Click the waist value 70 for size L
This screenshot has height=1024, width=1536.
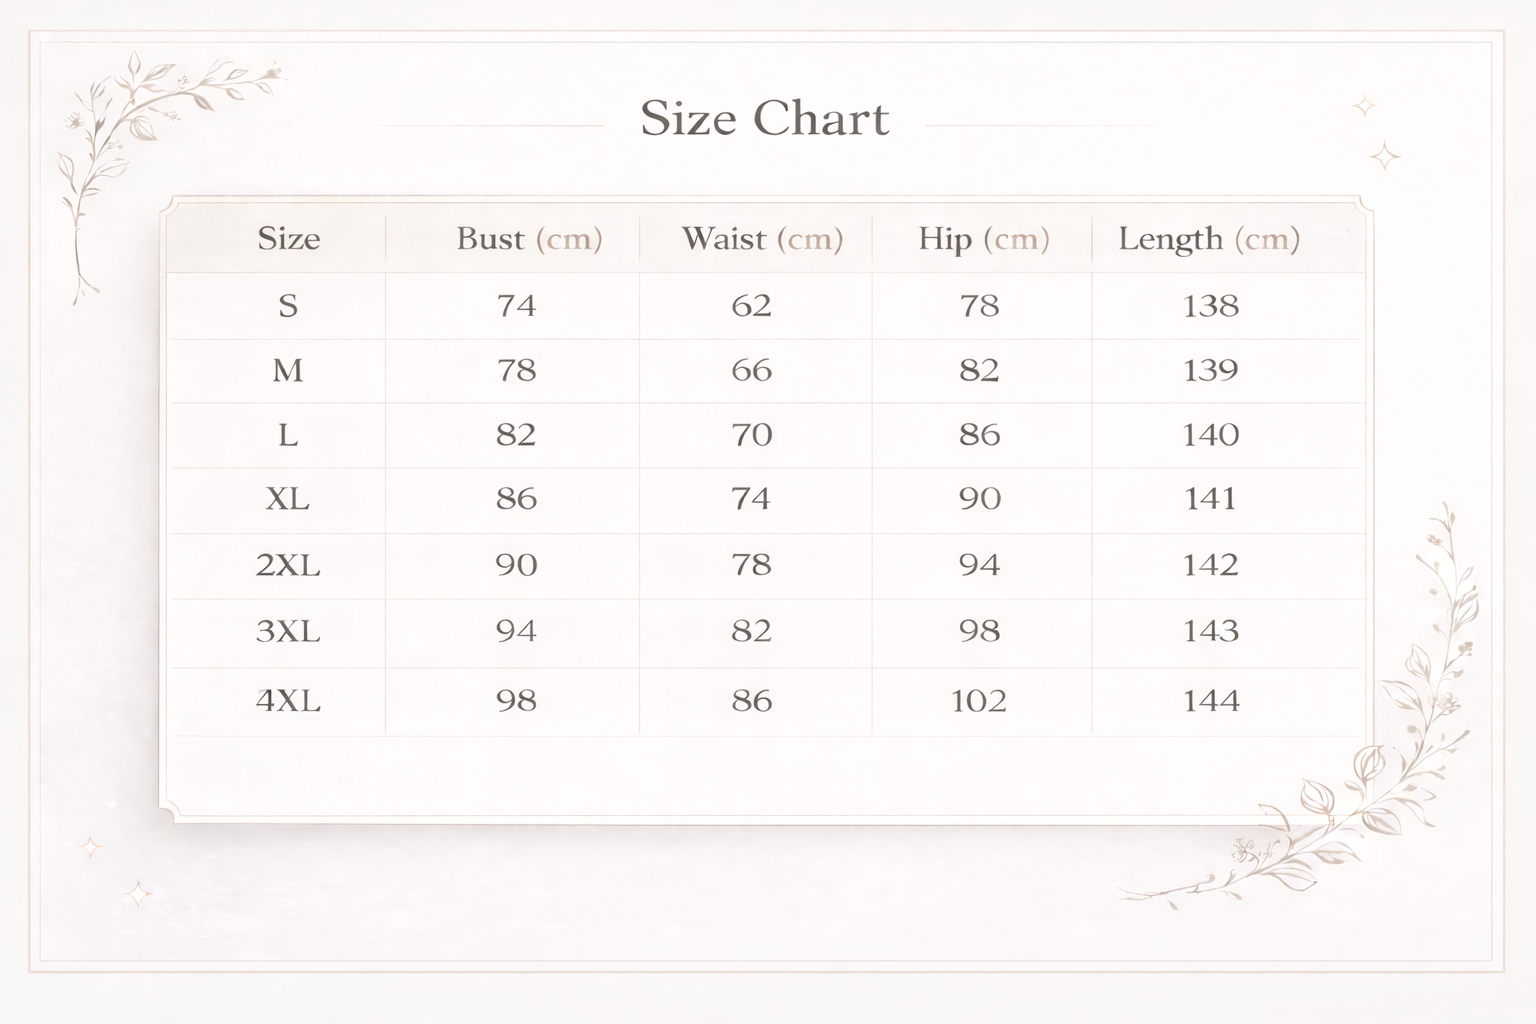tap(751, 435)
